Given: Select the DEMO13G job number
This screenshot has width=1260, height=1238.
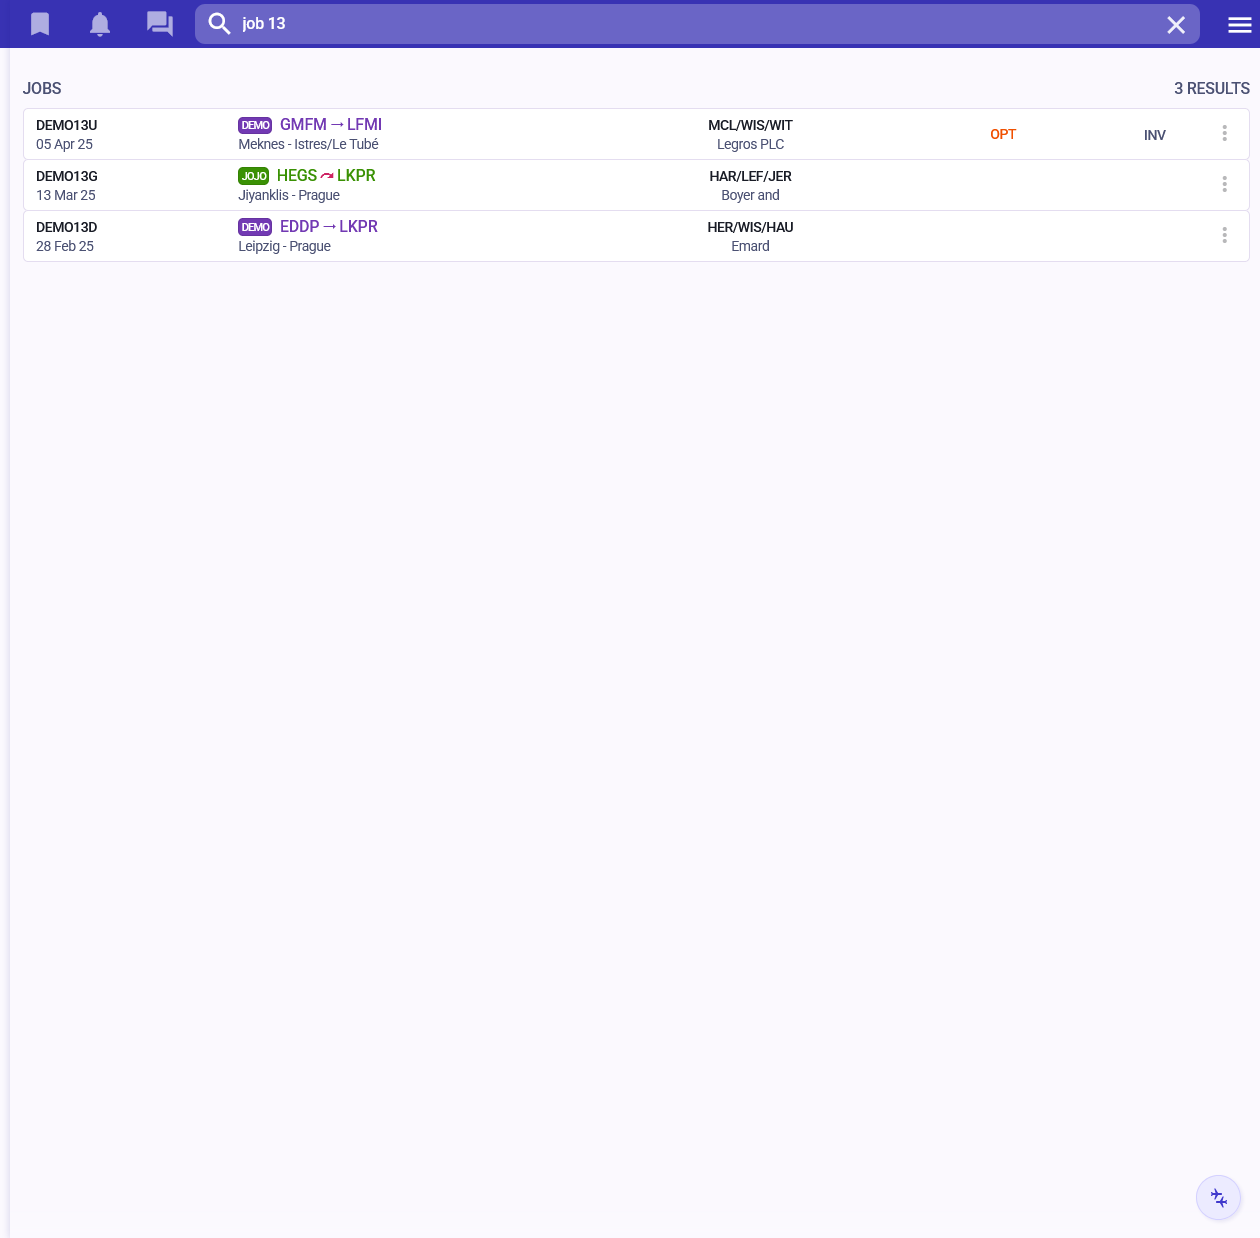Looking at the screenshot, I should click(67, 176).
